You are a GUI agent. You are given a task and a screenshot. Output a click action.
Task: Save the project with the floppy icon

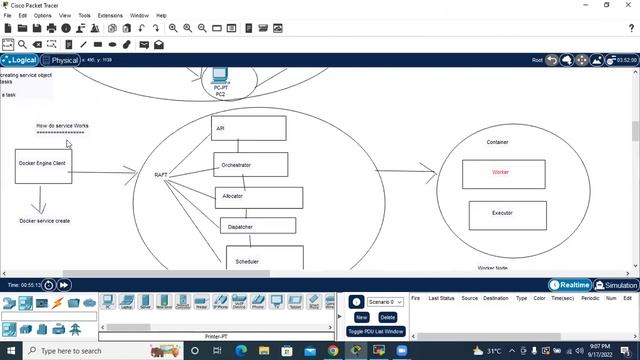pyautogui.click(x=37, y=28)
